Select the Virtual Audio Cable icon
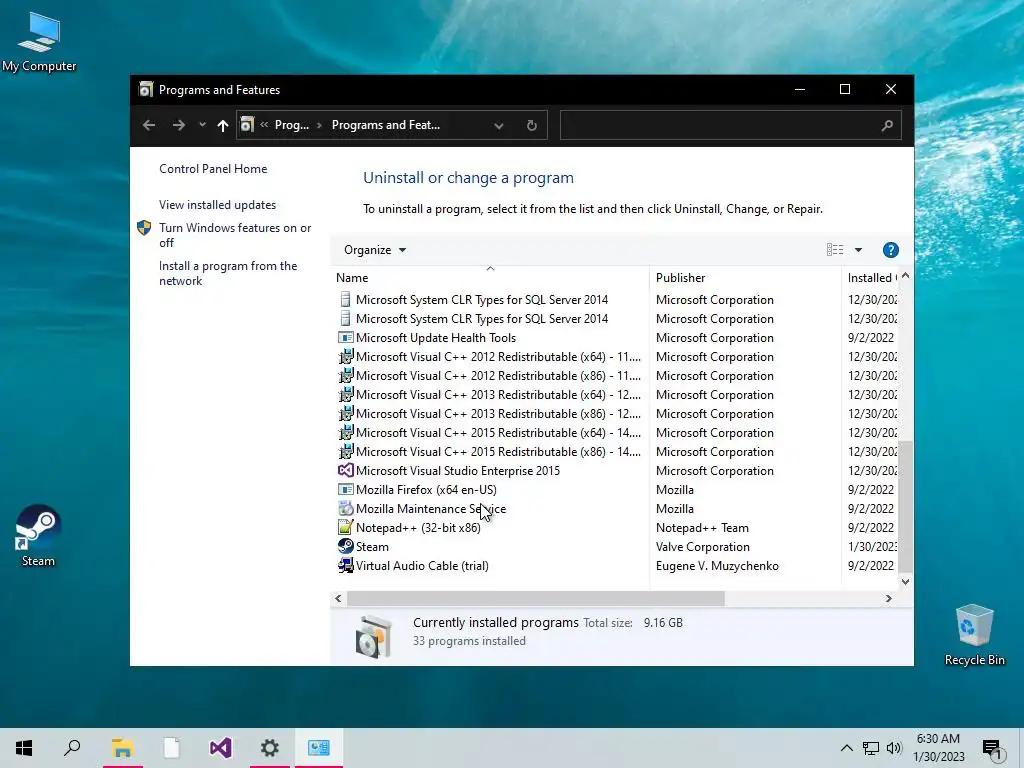 [x=345, y=565]
